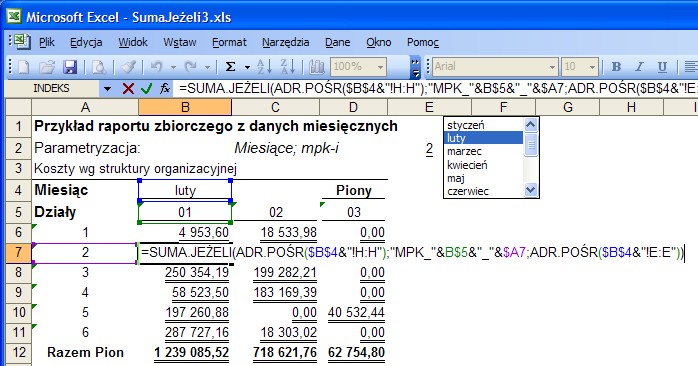Click the align left toolbar icon

click(x=691, y=67)
